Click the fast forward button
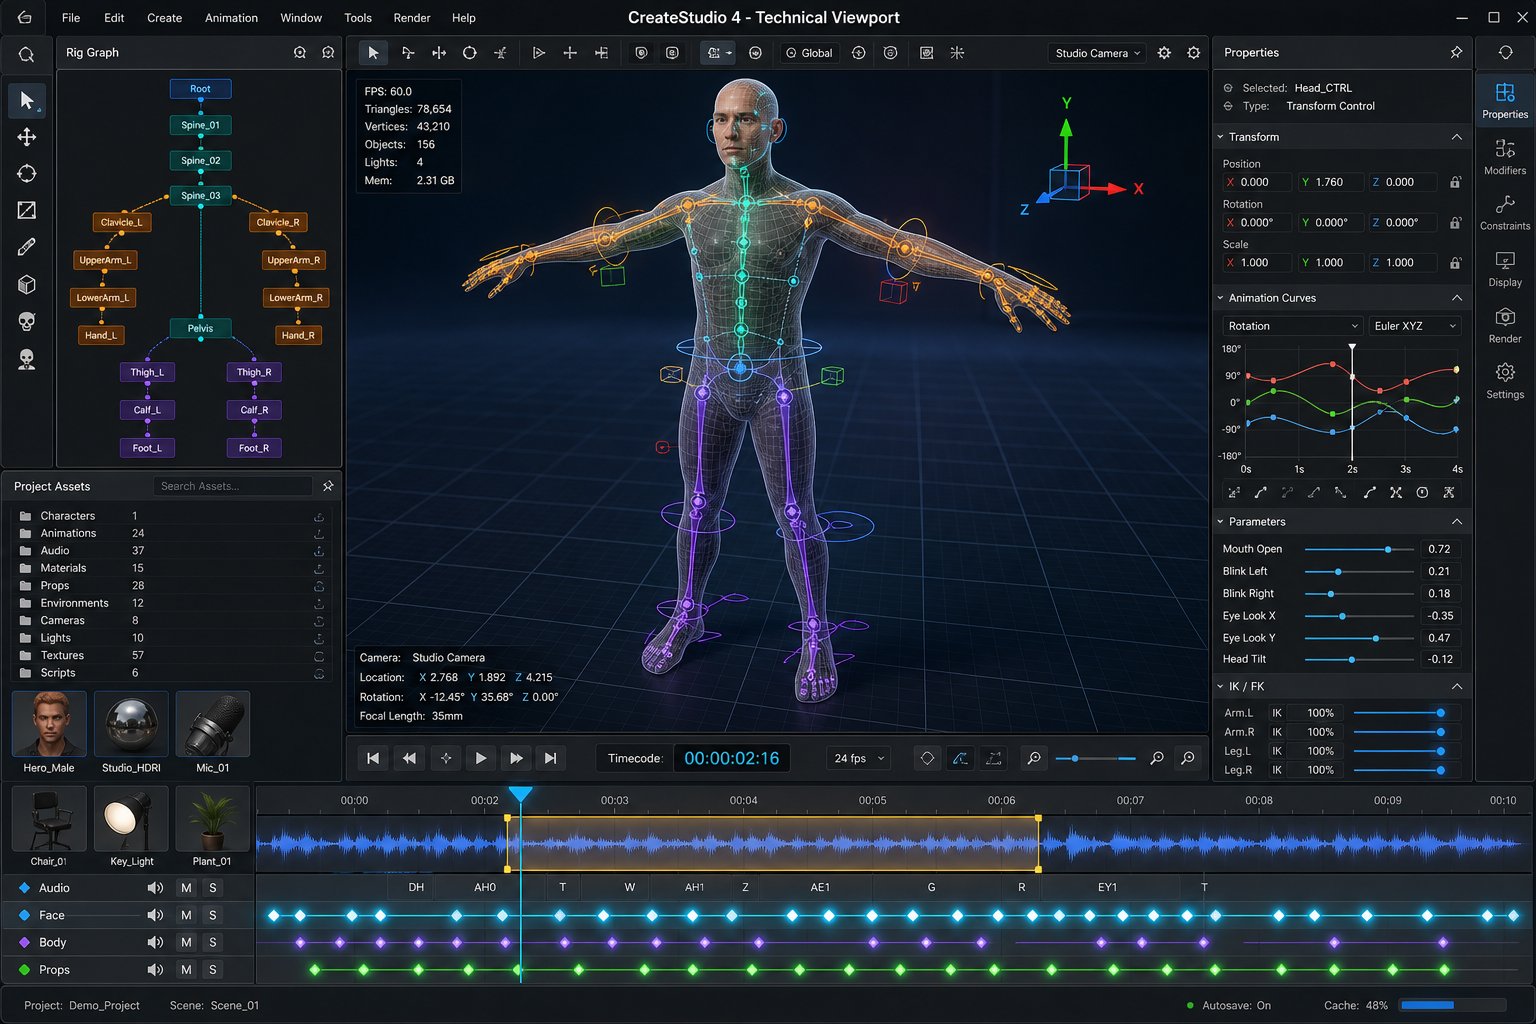Screen dimensions: 1536x1024 [x=516, y=758]
